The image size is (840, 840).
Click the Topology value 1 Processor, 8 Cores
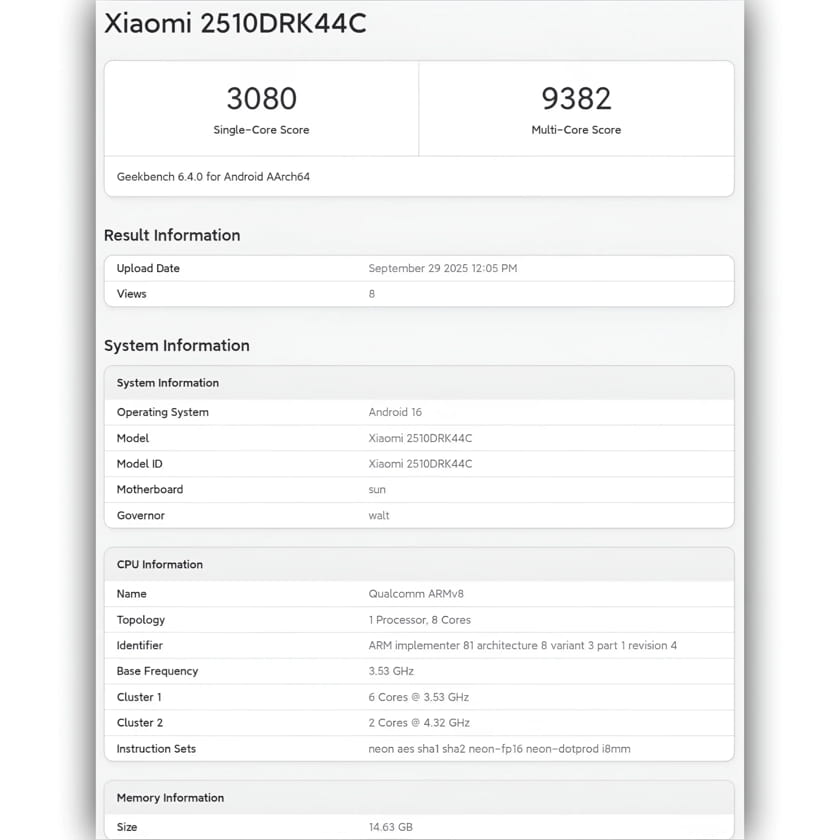point(419,620)
